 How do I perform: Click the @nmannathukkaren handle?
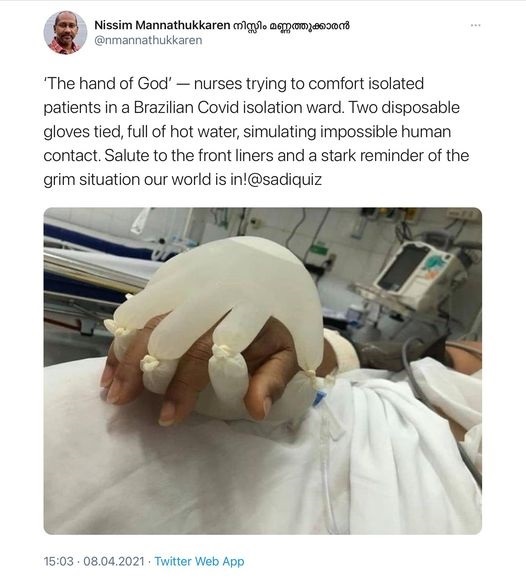click(x=148, y=40)
